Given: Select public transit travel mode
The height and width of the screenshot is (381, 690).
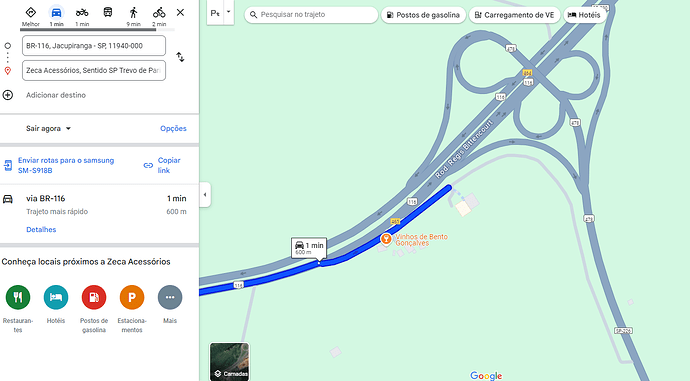Looking at the screenshot, I should pyautogui.click(x=108, y=12).
